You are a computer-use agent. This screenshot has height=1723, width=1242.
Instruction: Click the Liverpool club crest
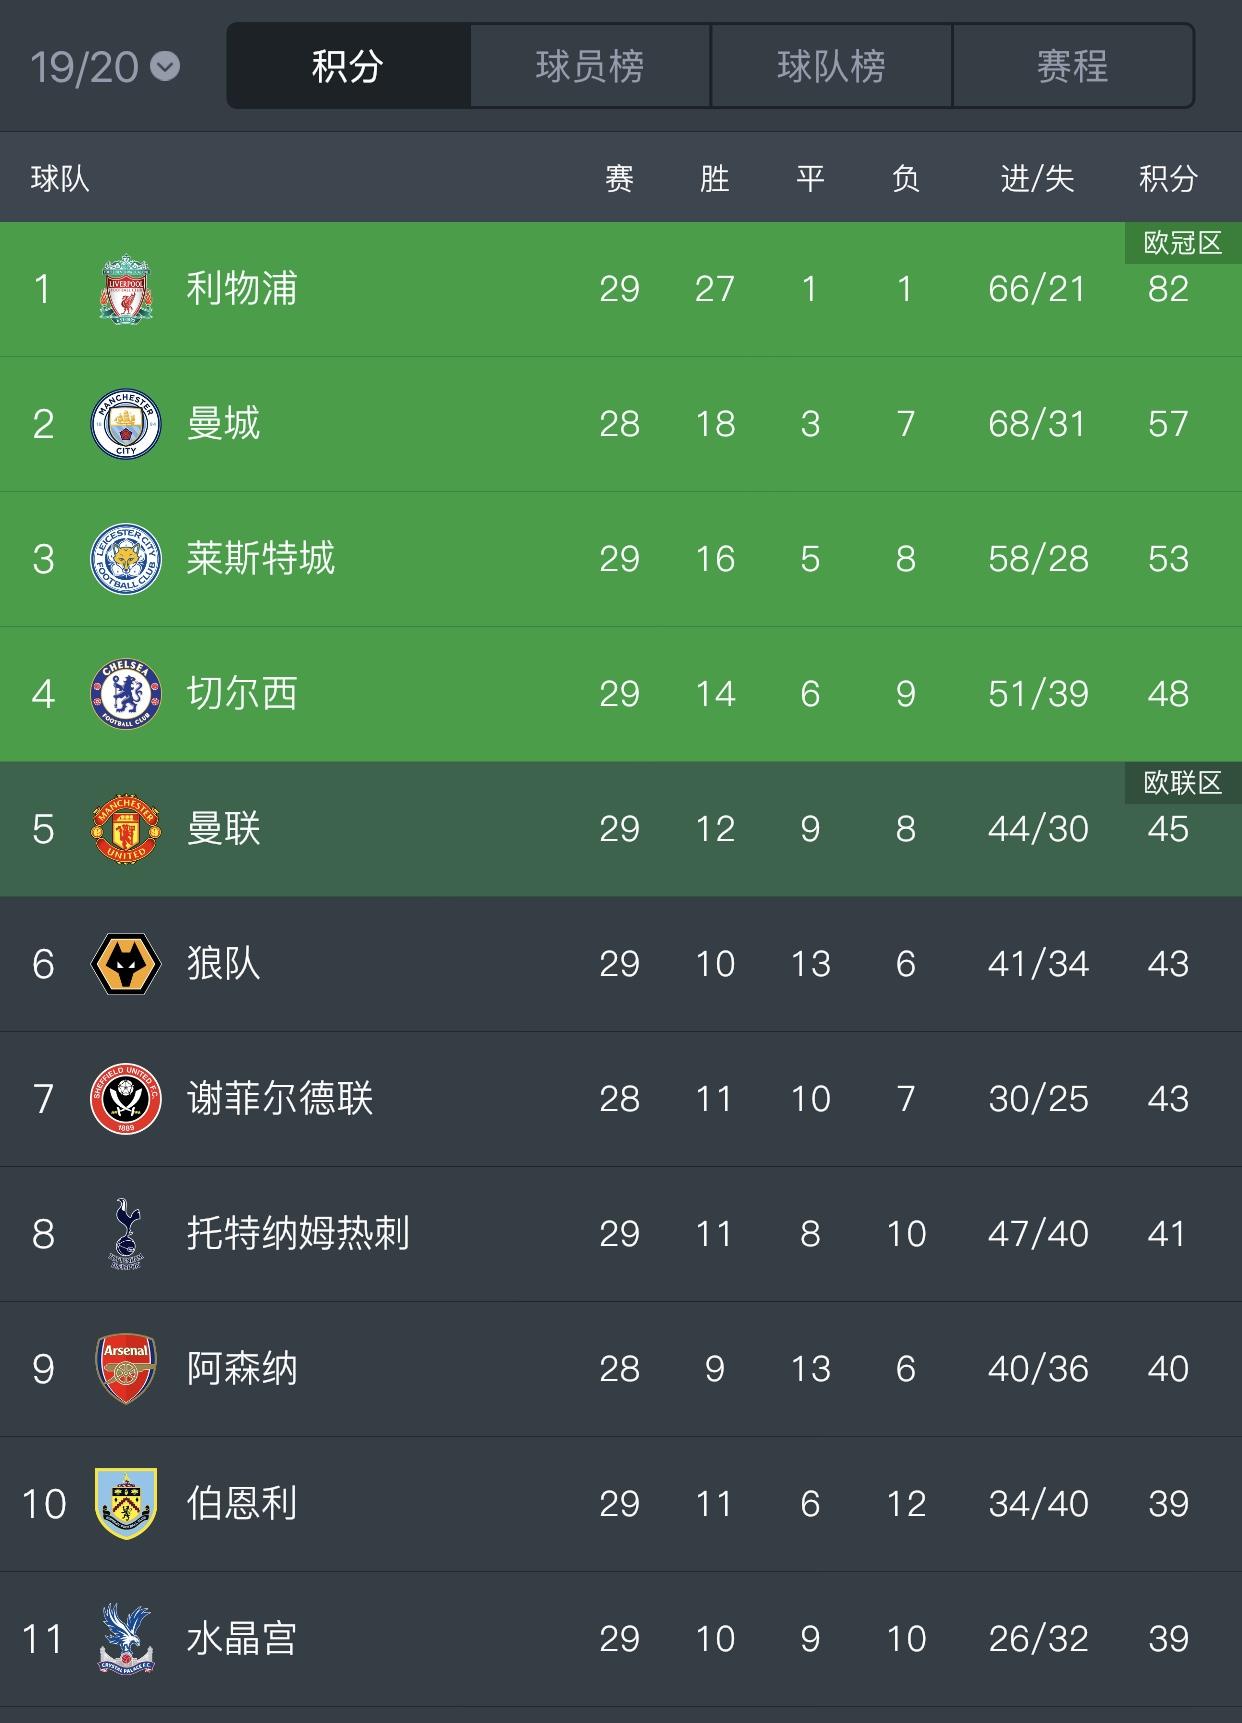point(126,289)
